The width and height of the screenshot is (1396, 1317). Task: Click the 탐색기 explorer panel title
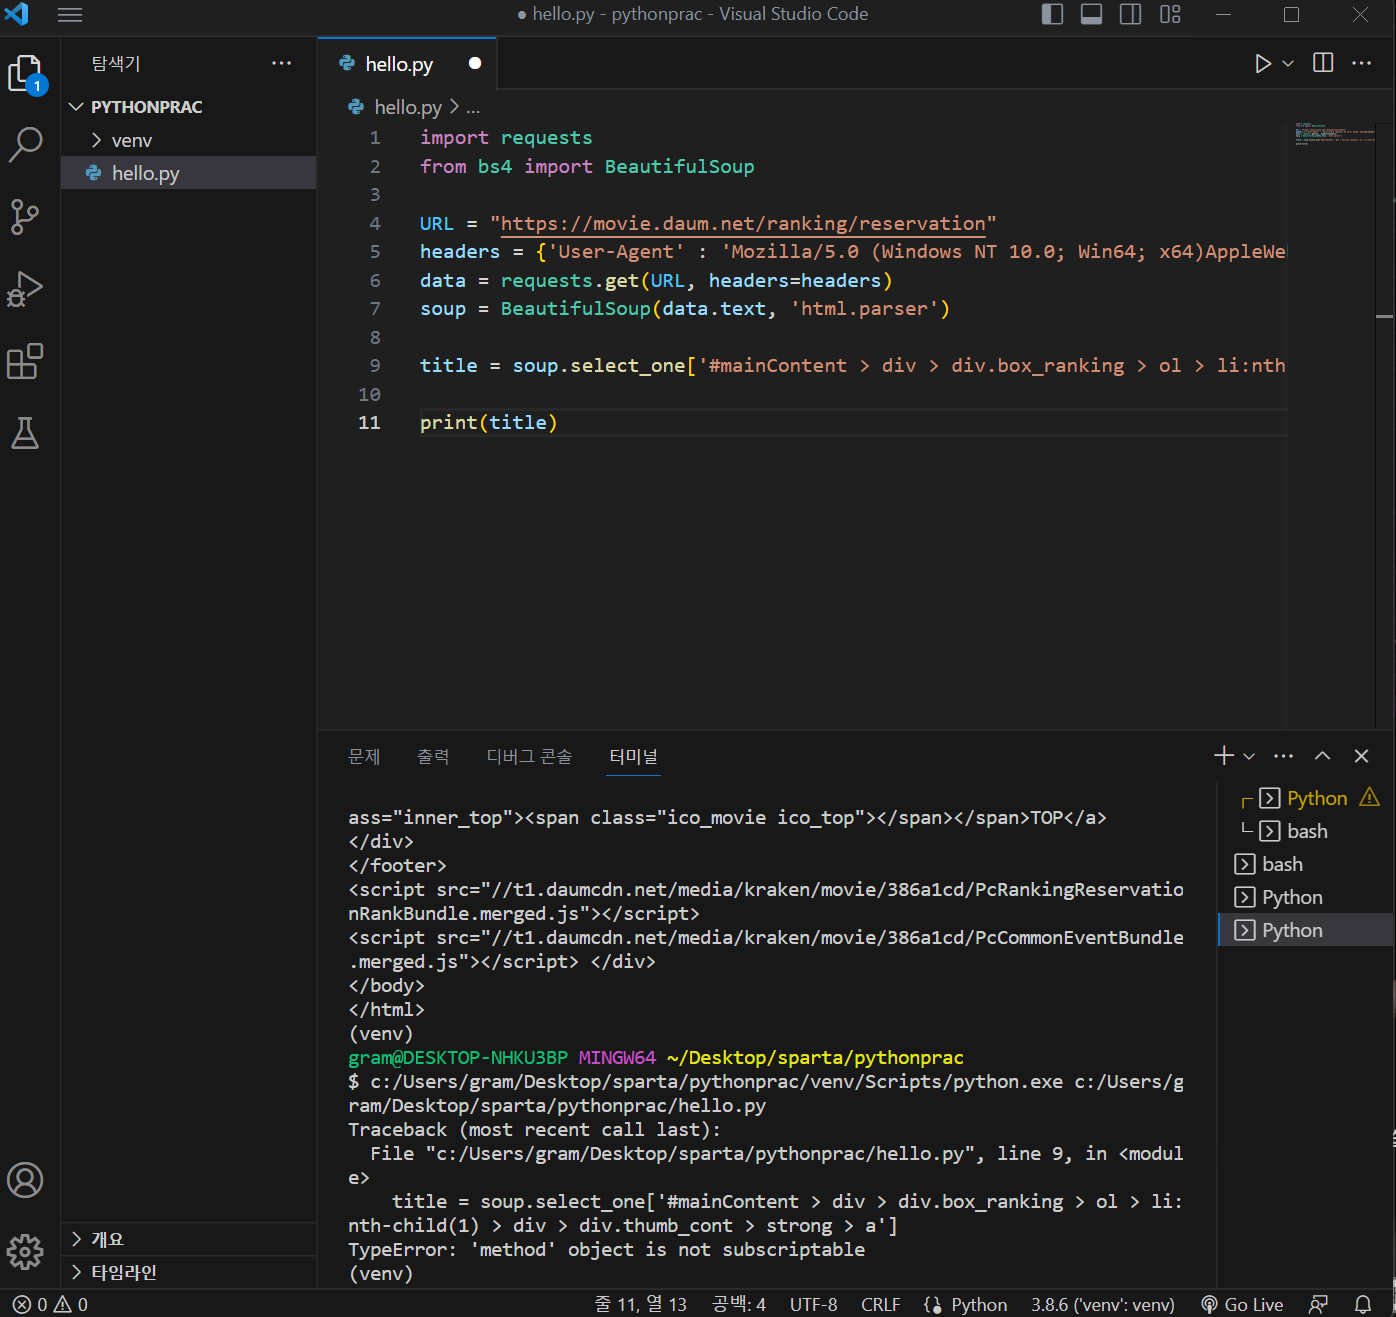[116, 63]
